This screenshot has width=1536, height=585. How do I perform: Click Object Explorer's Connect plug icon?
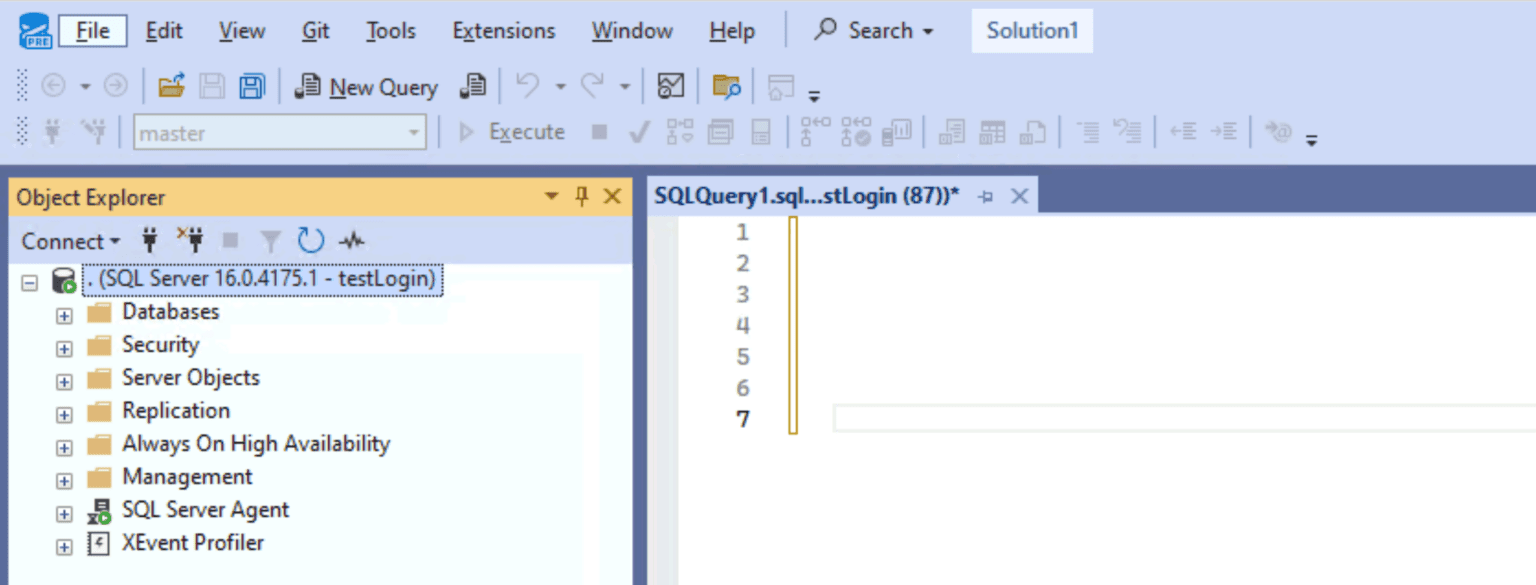150,240
